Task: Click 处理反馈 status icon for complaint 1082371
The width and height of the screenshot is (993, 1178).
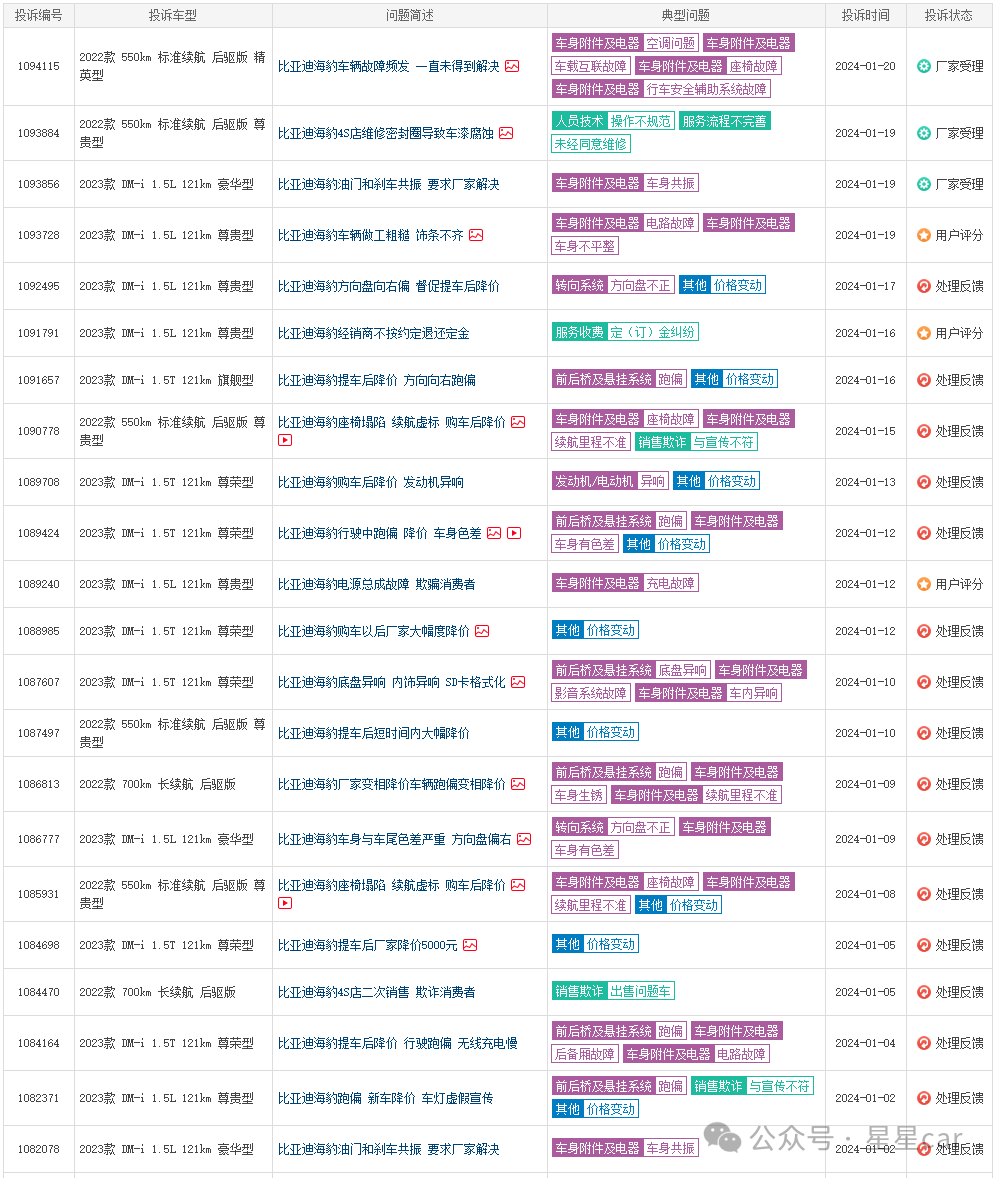Action: tap(924, 1098)
